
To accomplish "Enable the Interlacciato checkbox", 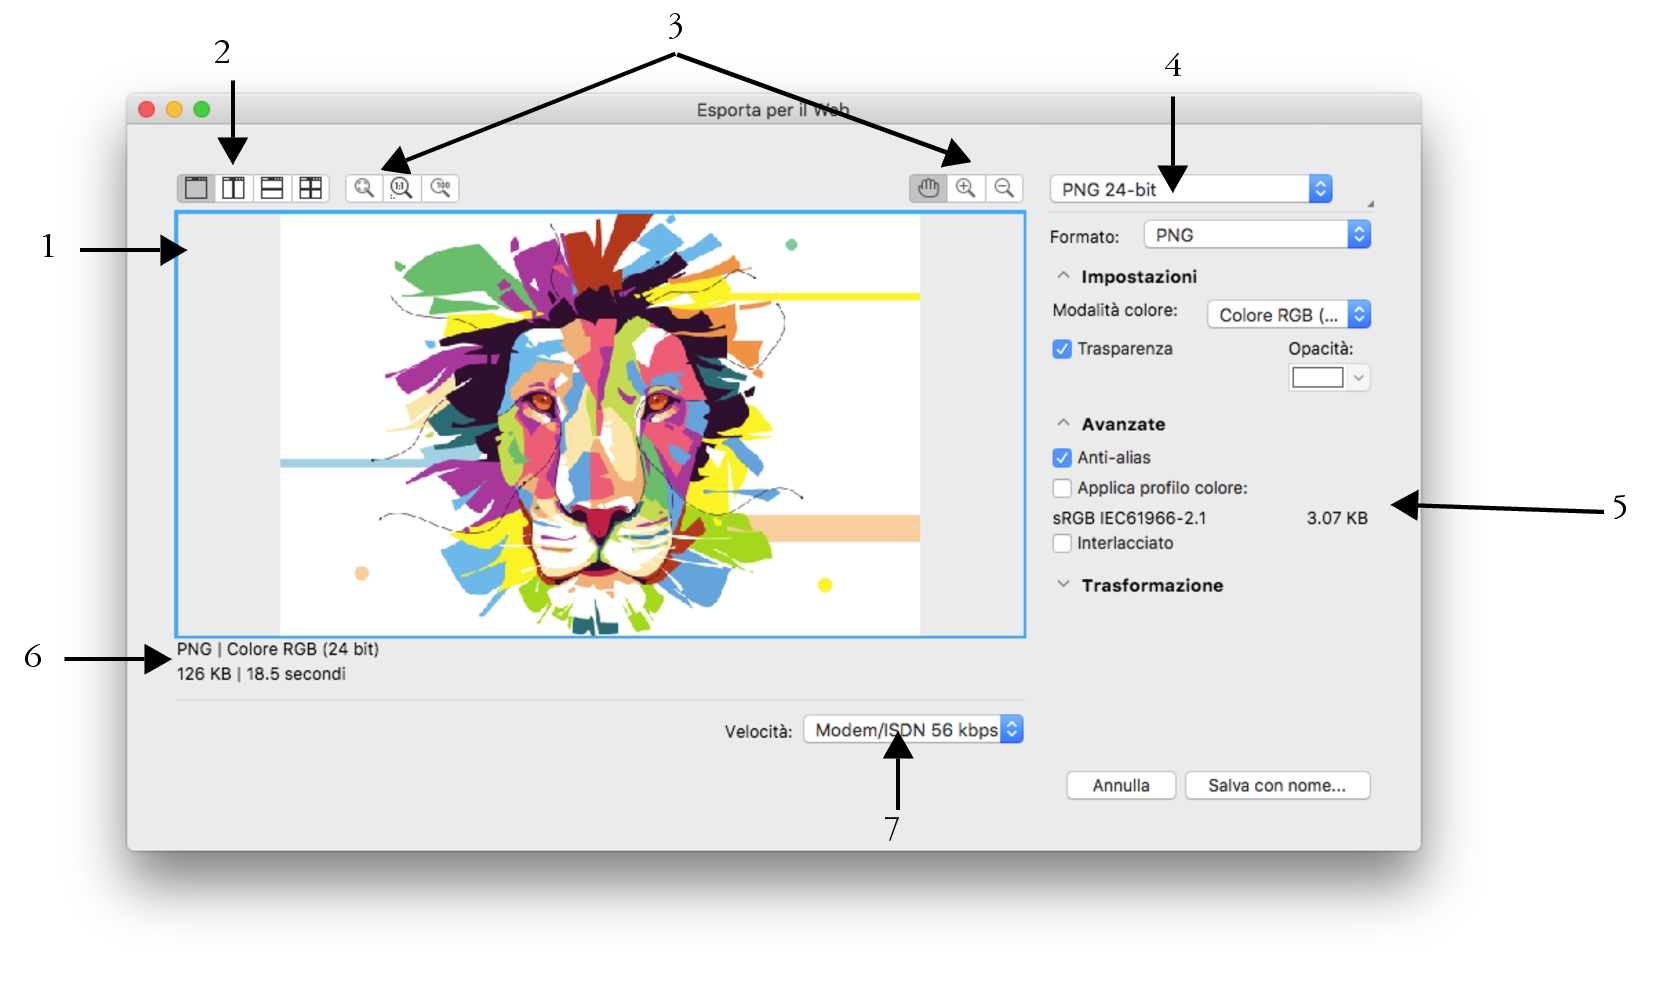I will pyautogui.click(x=1062, y=544).
